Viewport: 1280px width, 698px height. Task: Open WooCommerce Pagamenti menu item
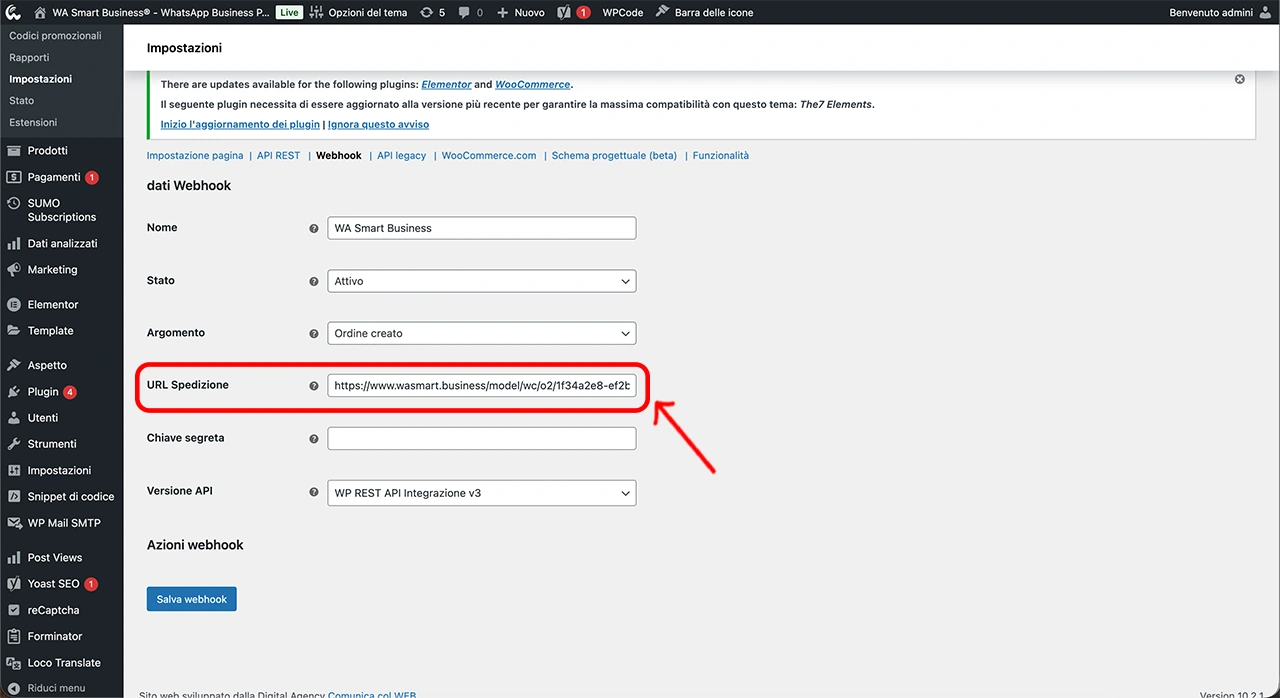(54, 177)
